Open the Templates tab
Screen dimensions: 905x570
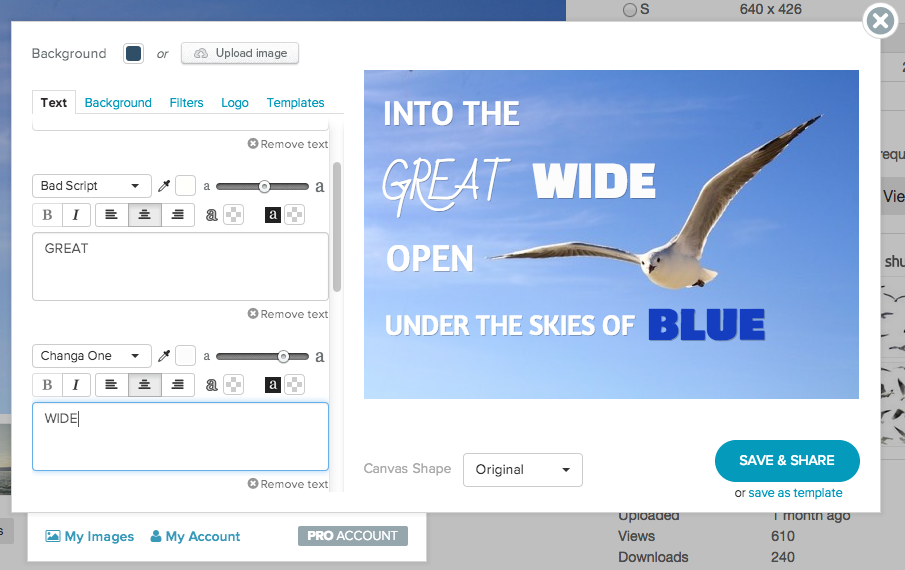(296, 103)
